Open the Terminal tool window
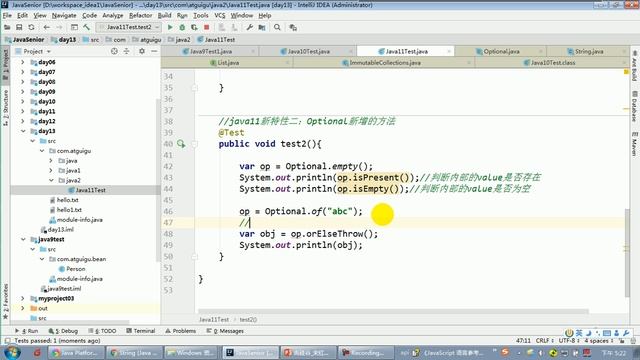Viewport: 640px width, 360px height. click(141, 331)
